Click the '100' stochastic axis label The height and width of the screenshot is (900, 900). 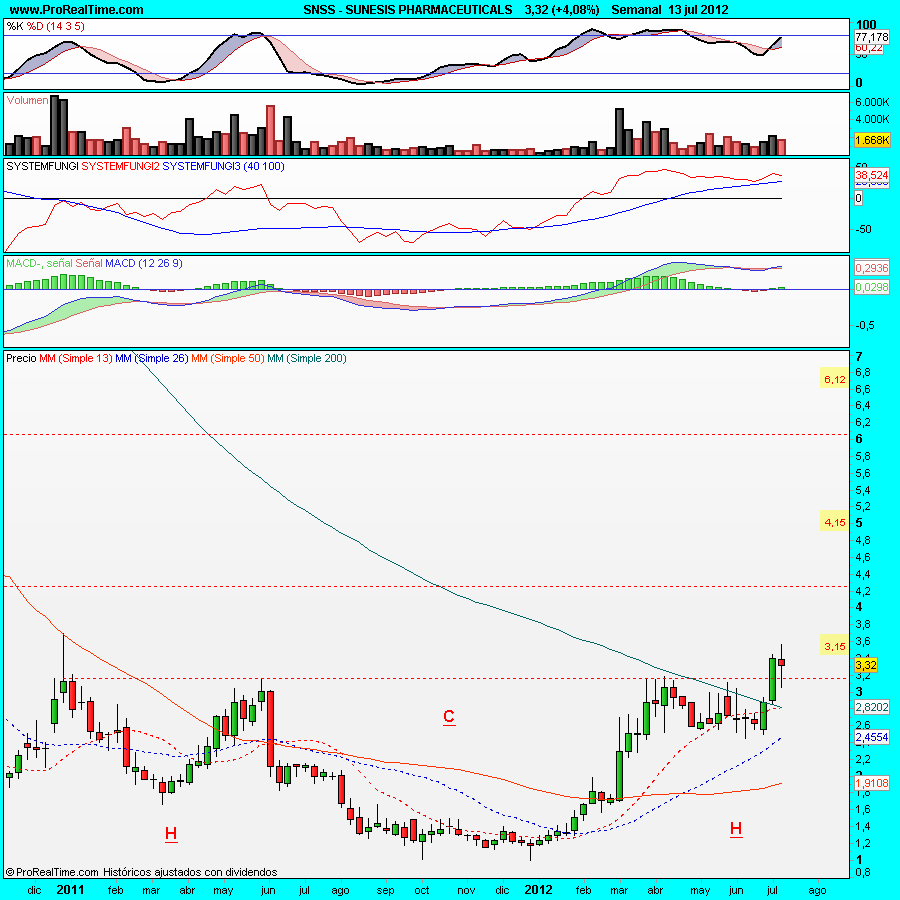point(866,25)
